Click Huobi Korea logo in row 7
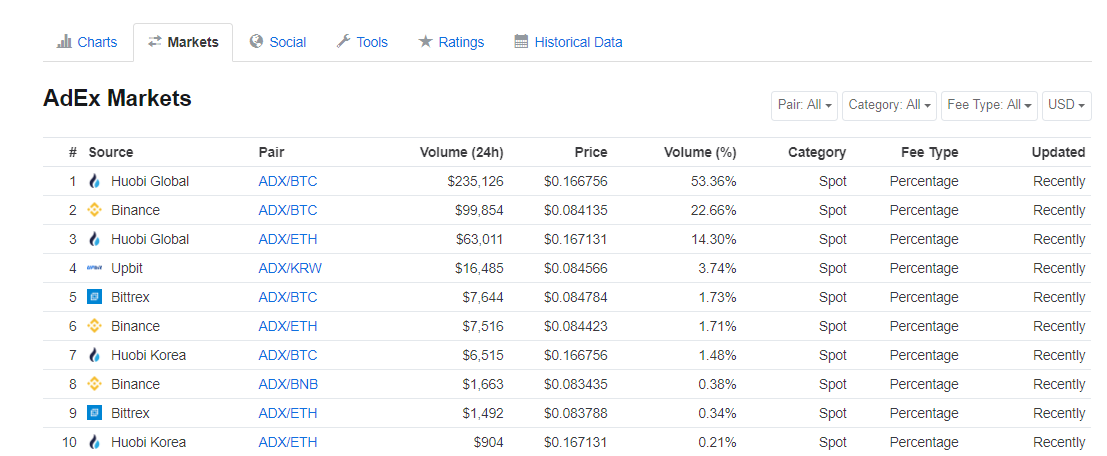The image size is (1107, 456). 95,355
